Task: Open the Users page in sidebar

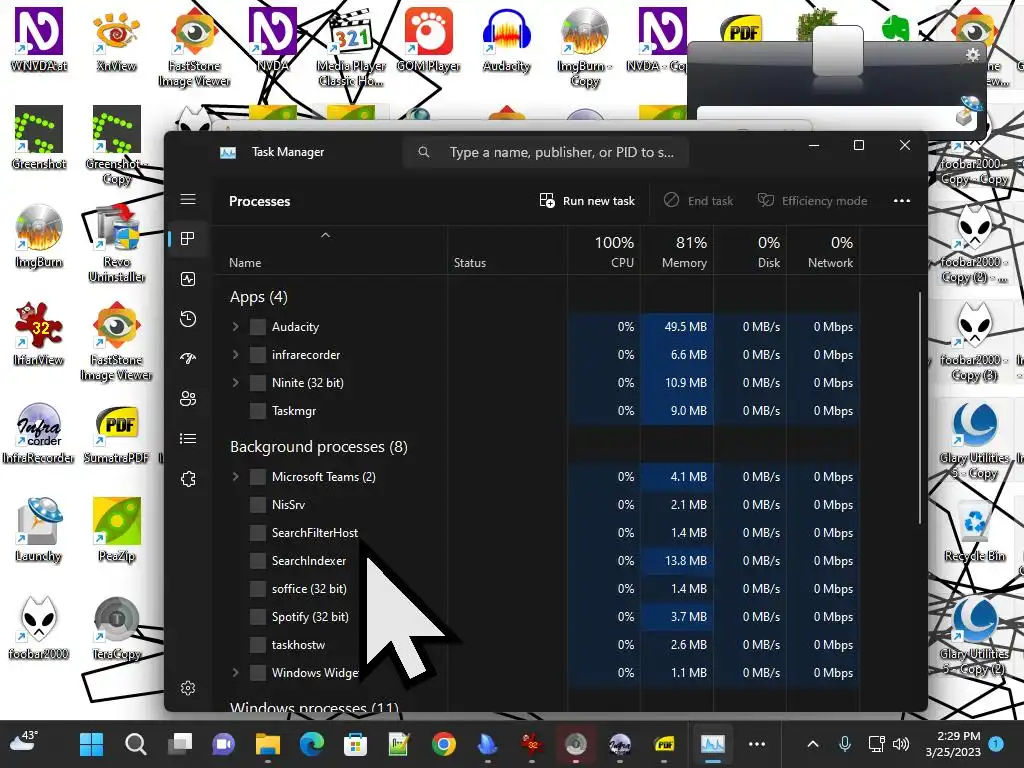Action: click(x=188, y=398)
